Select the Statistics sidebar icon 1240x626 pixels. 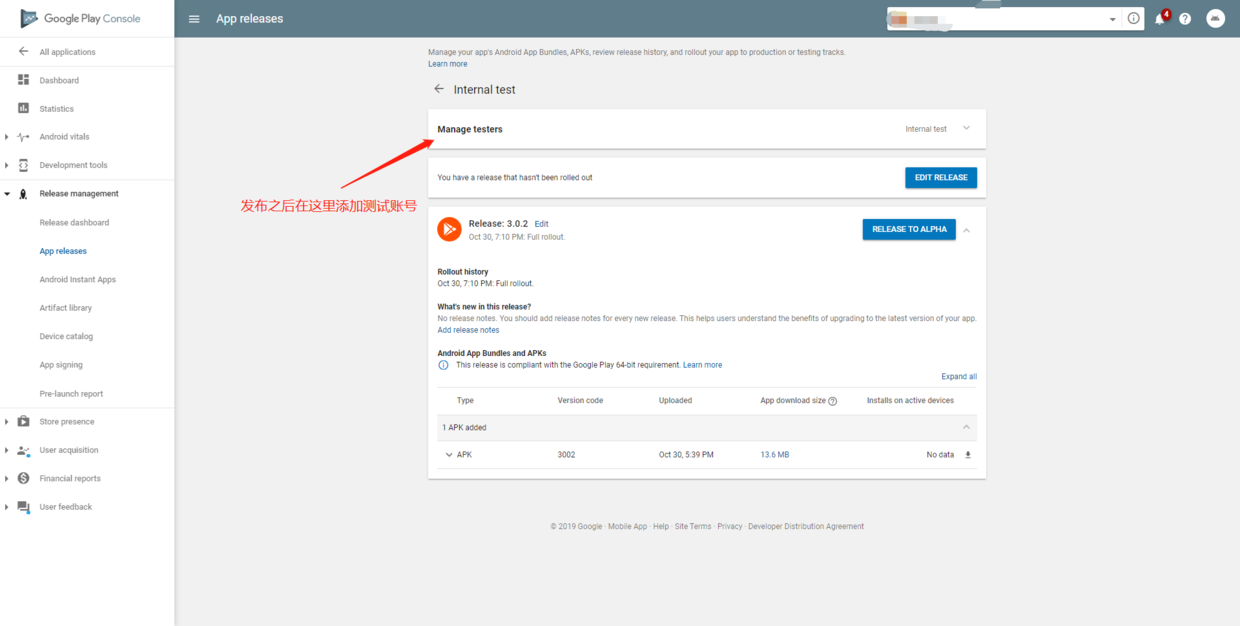click(x=22, y=108)
